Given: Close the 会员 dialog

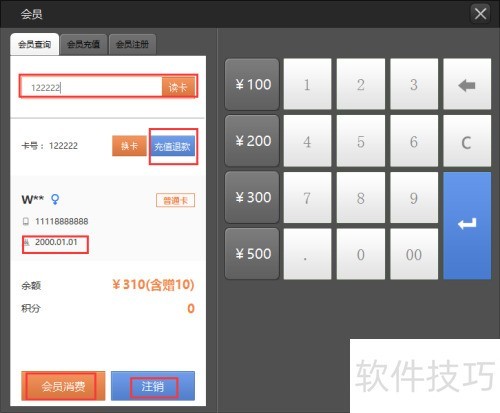Looking at the screenshot, I should point(480,14).
